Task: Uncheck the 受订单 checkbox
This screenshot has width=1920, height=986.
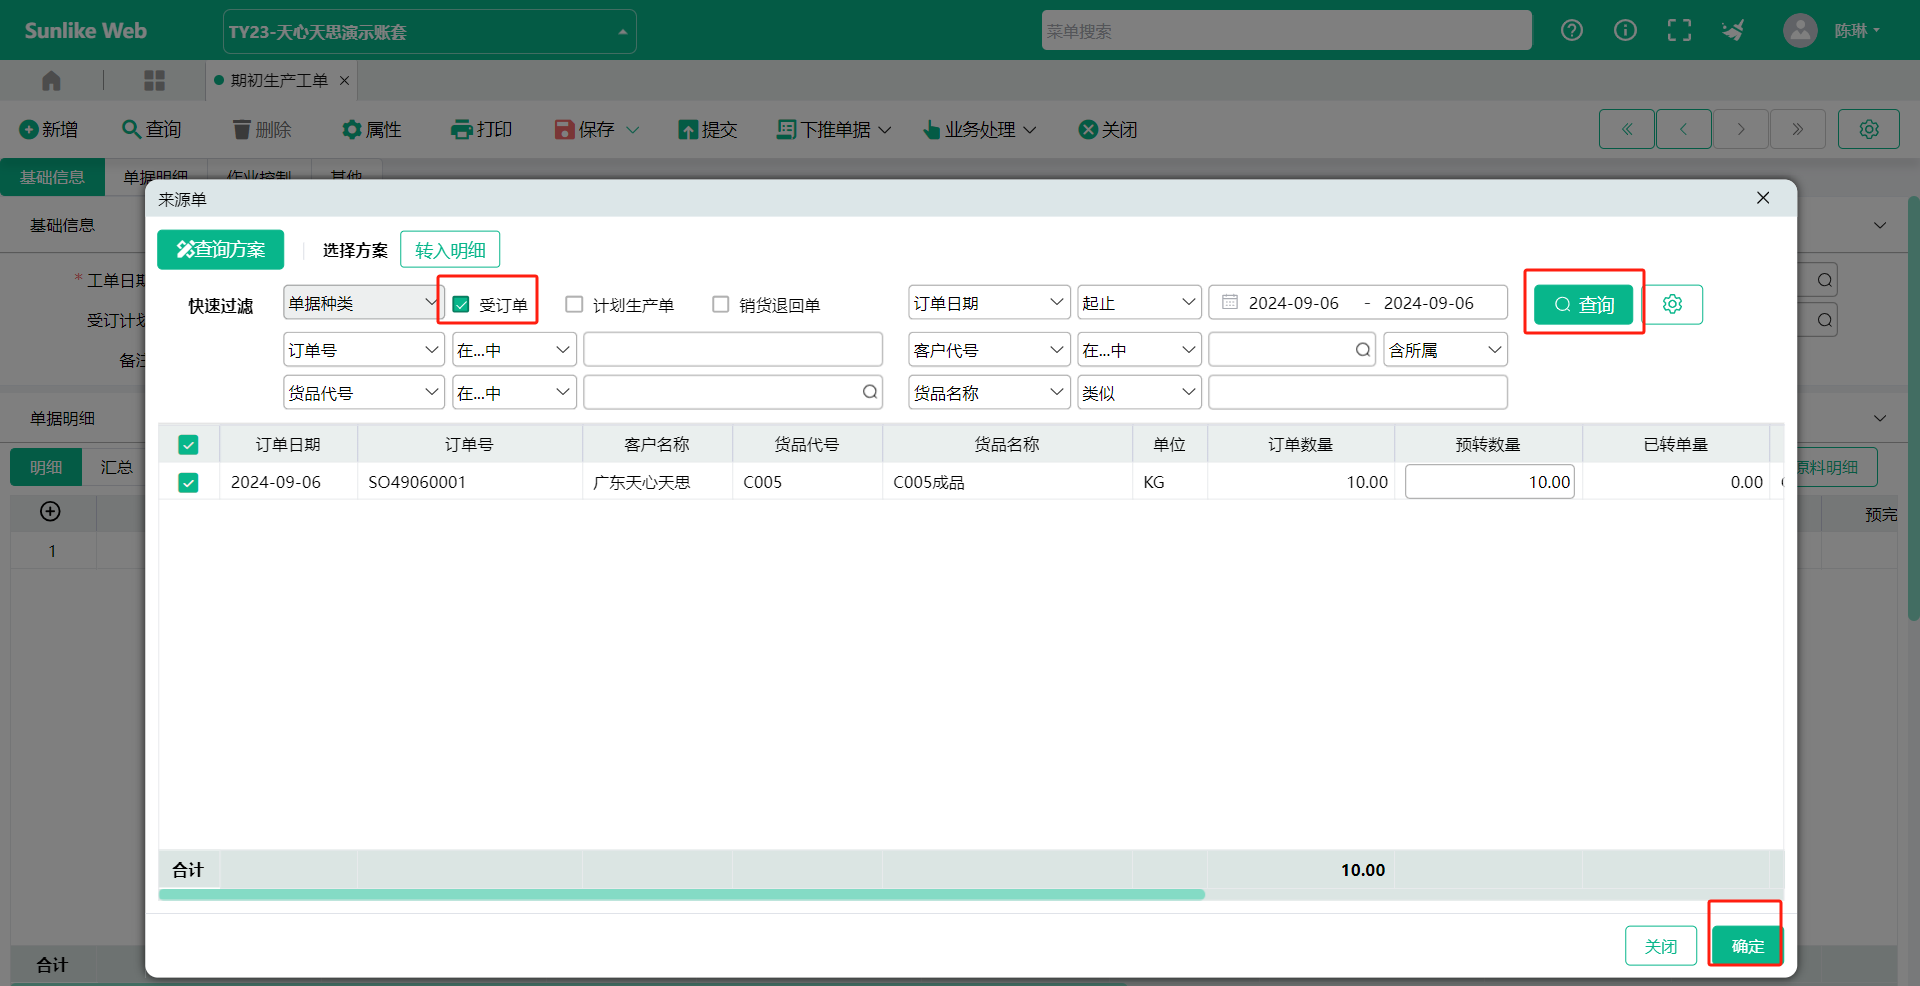Action: point(461,305)
